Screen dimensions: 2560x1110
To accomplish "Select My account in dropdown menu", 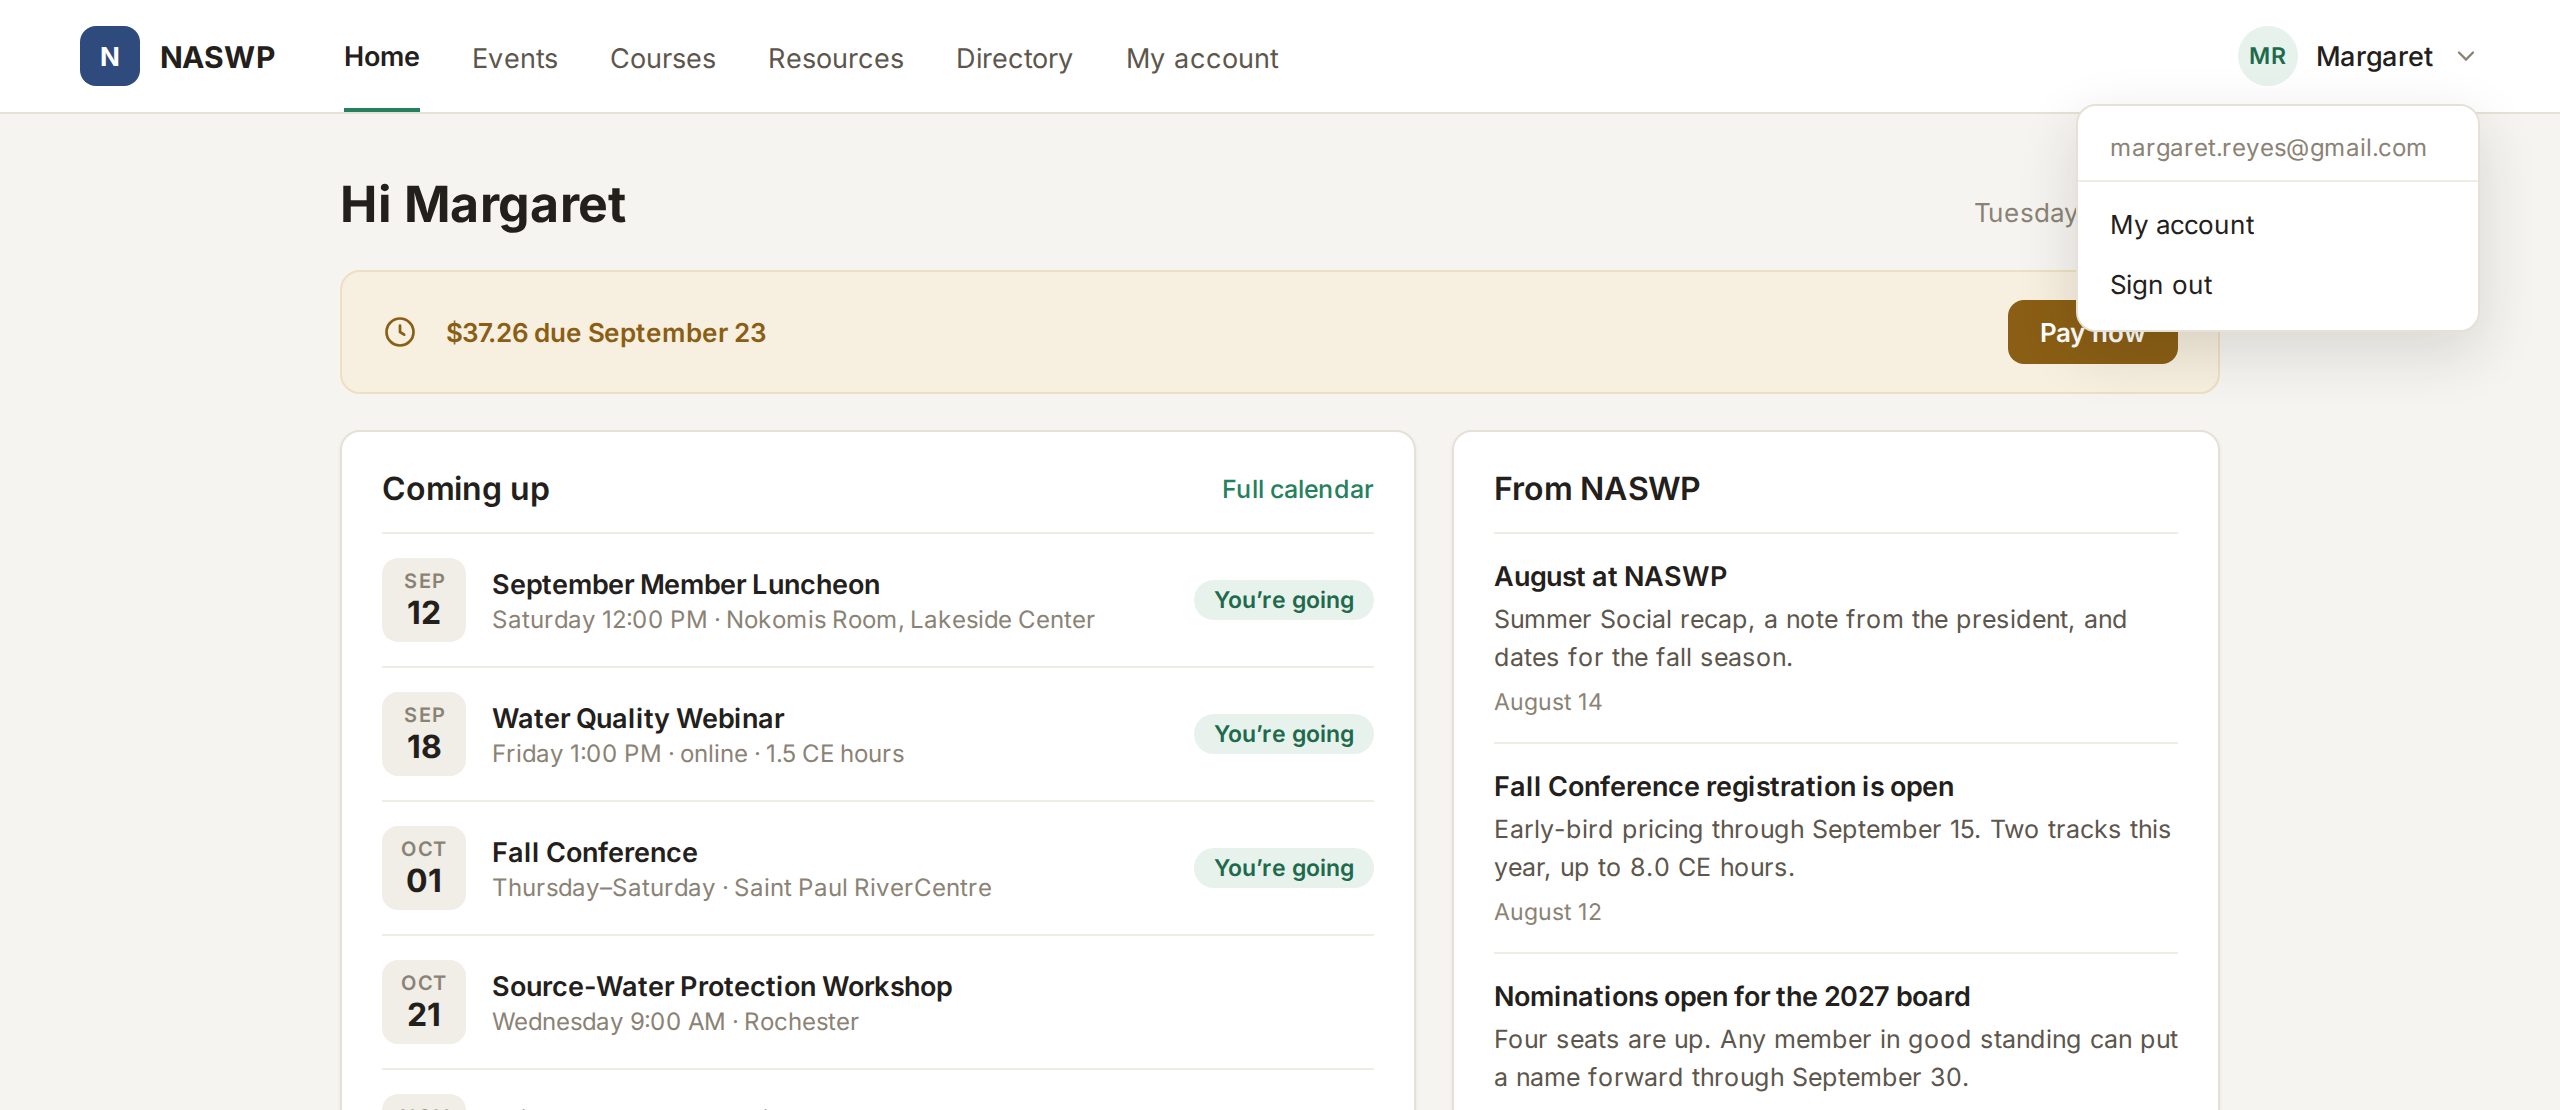I will click(x=2182, y=225).
